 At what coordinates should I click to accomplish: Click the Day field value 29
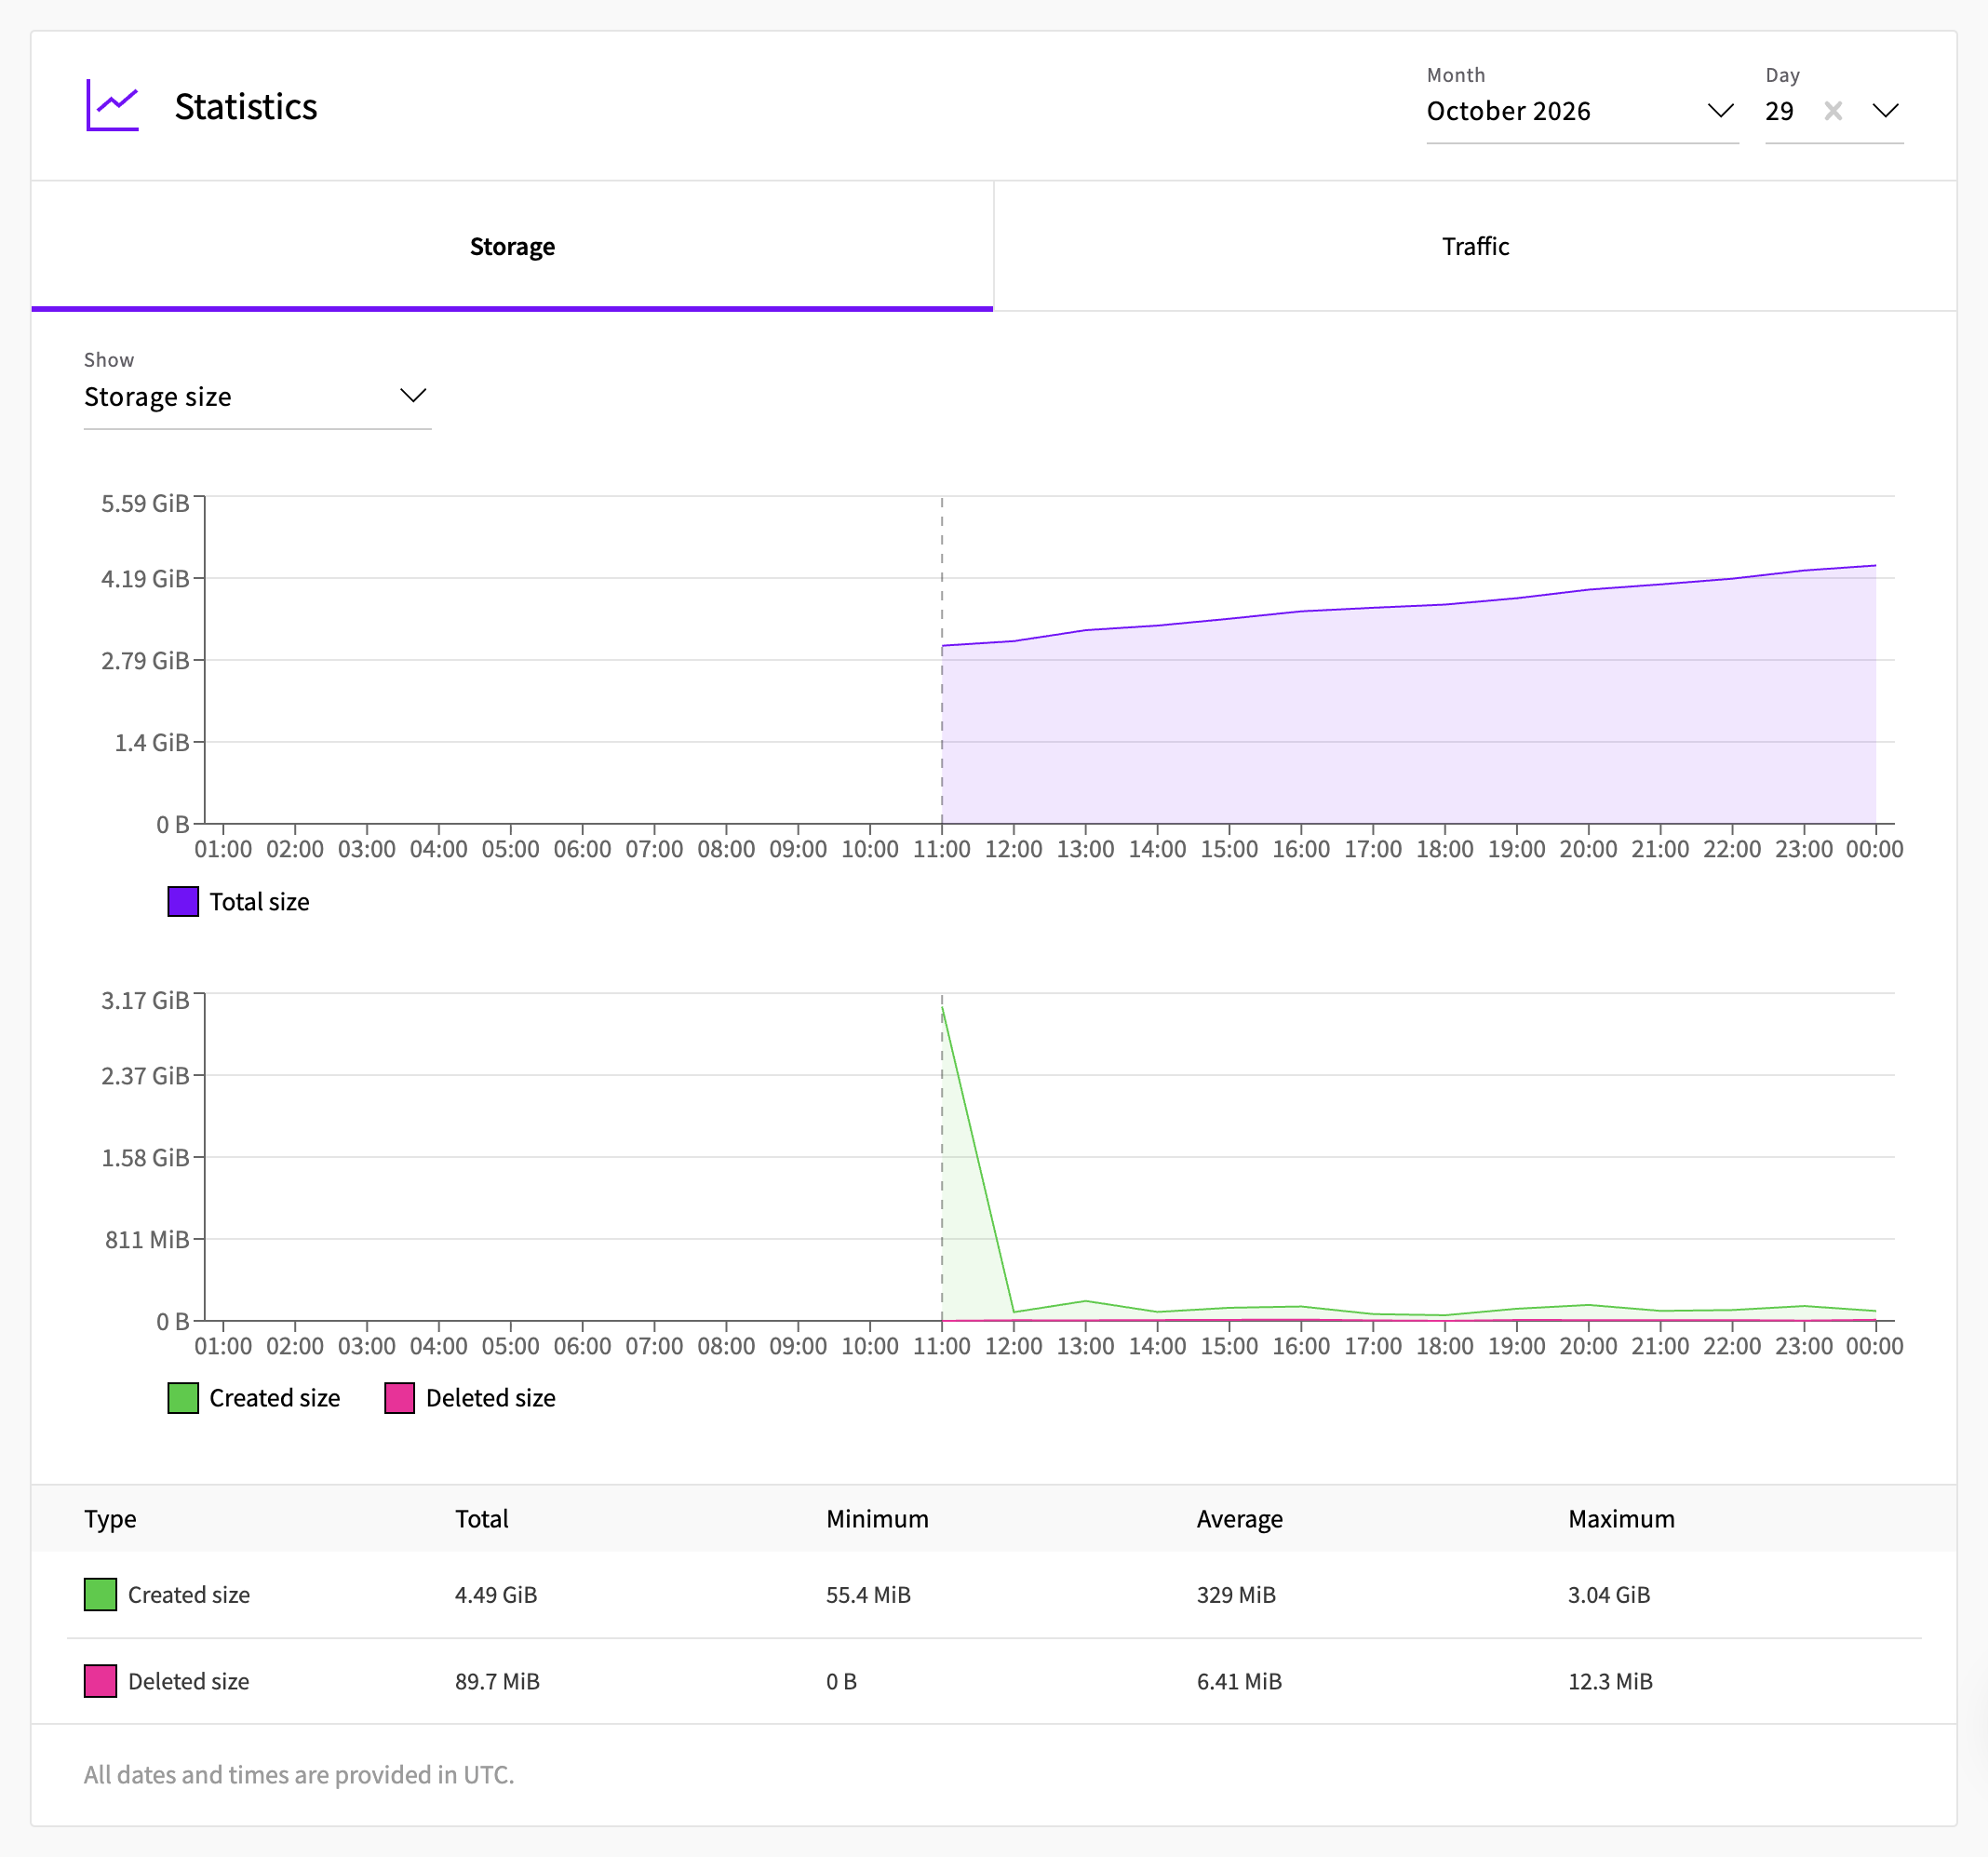(1779, 111)
